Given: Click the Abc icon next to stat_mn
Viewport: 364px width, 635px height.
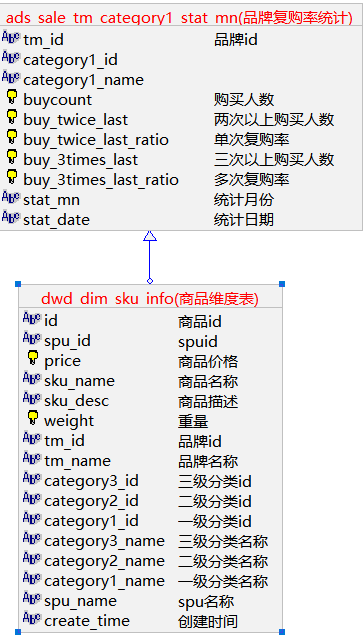Looking at the screenshot, I should [11, 197].
